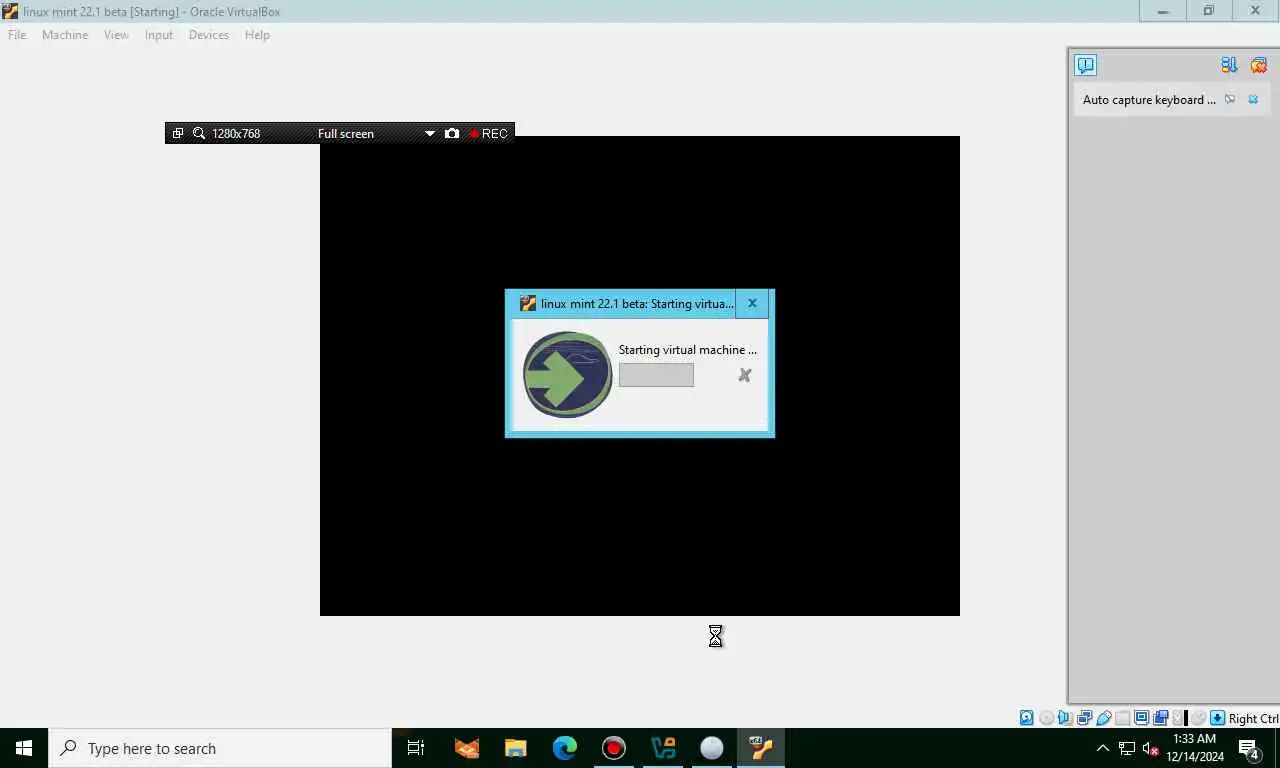Click the recording status icon

1161,718
